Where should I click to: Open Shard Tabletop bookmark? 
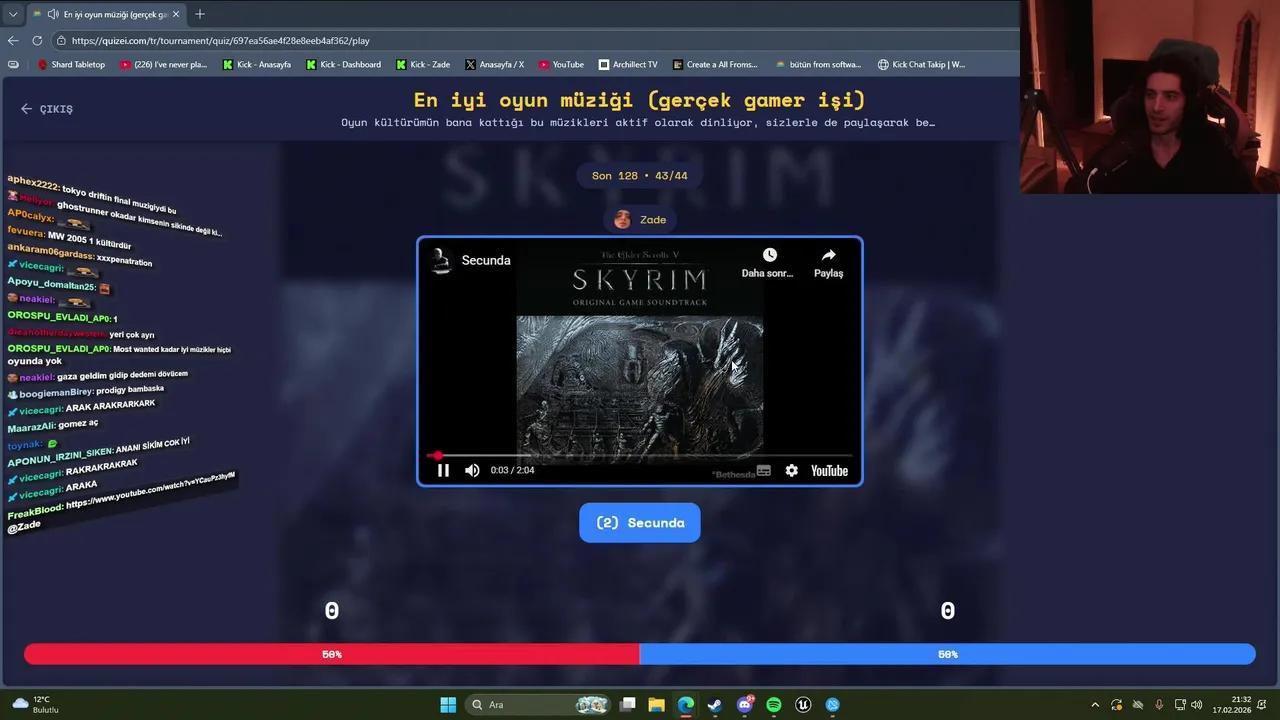point(70,65)
